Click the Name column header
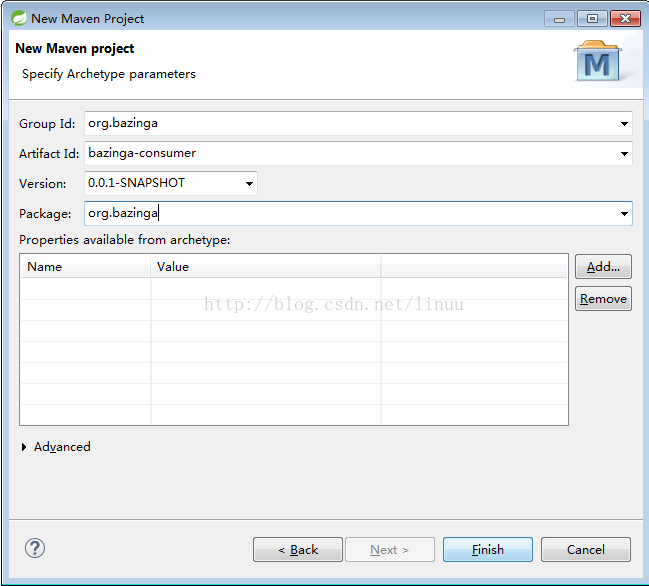 (85, 267)
